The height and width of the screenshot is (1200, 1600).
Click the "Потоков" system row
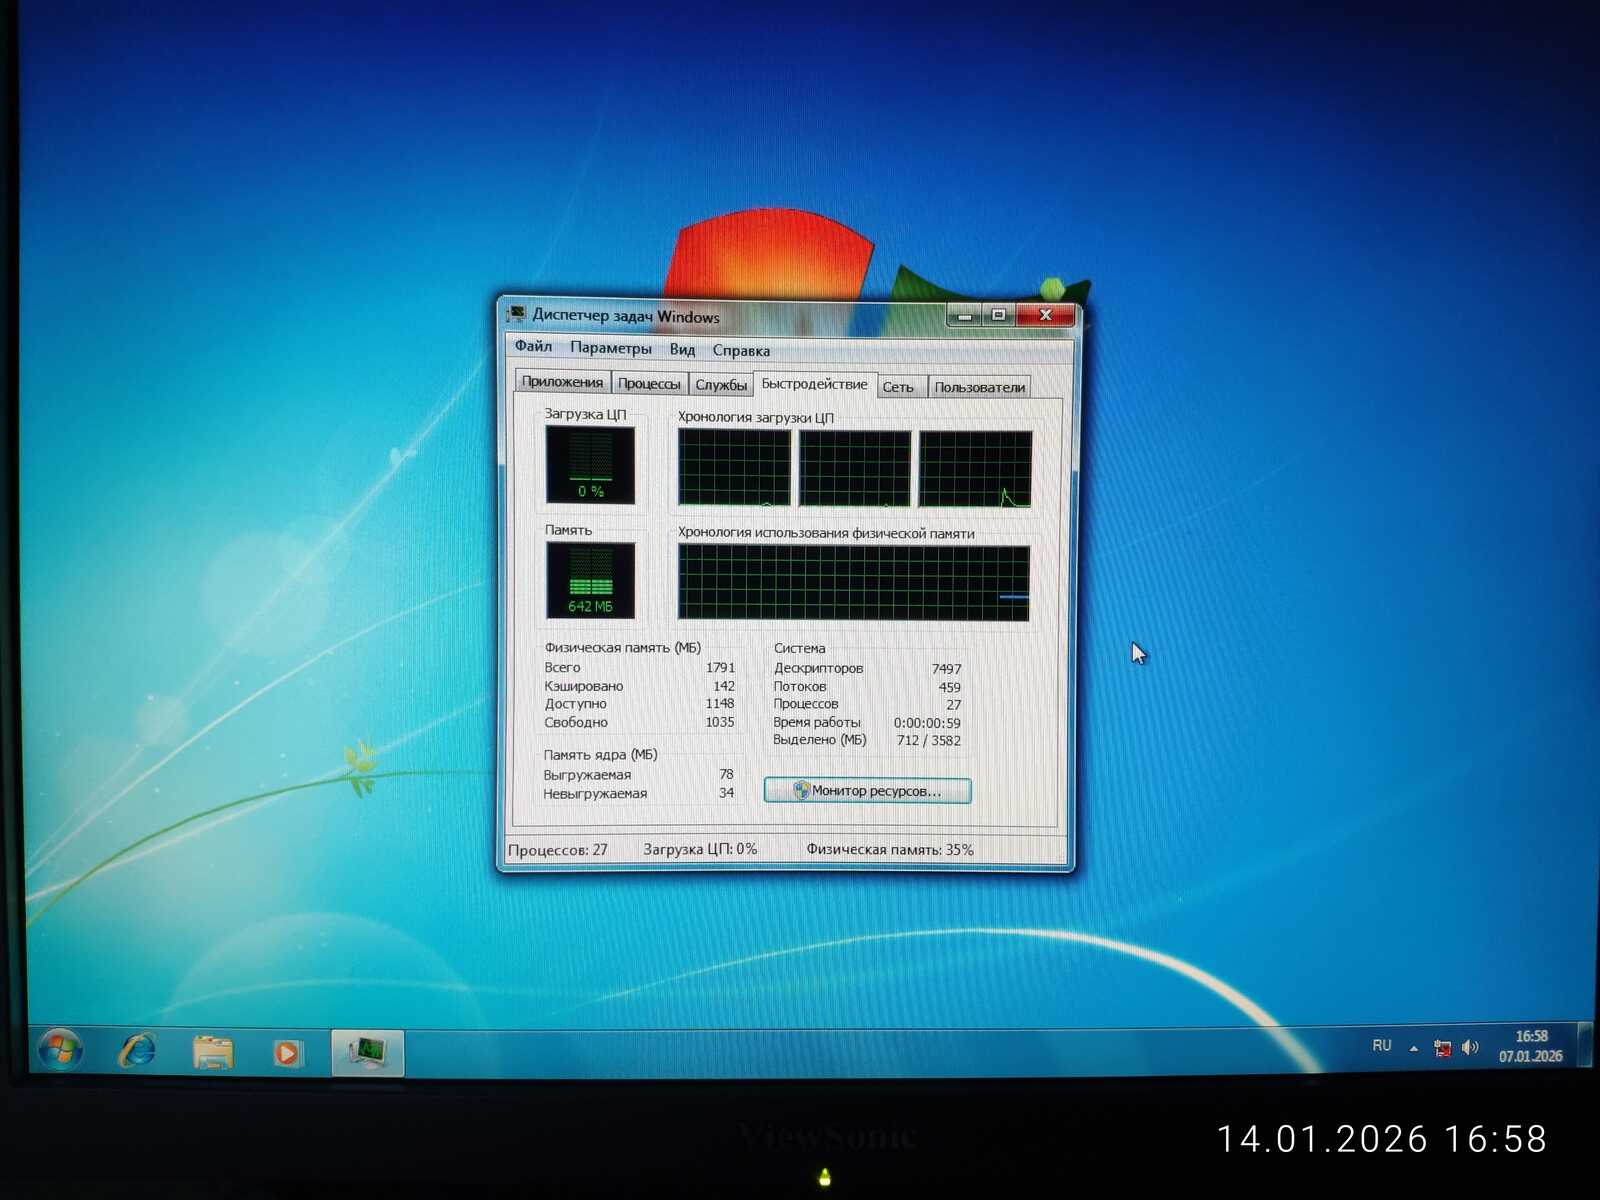[x=867, y=687]
